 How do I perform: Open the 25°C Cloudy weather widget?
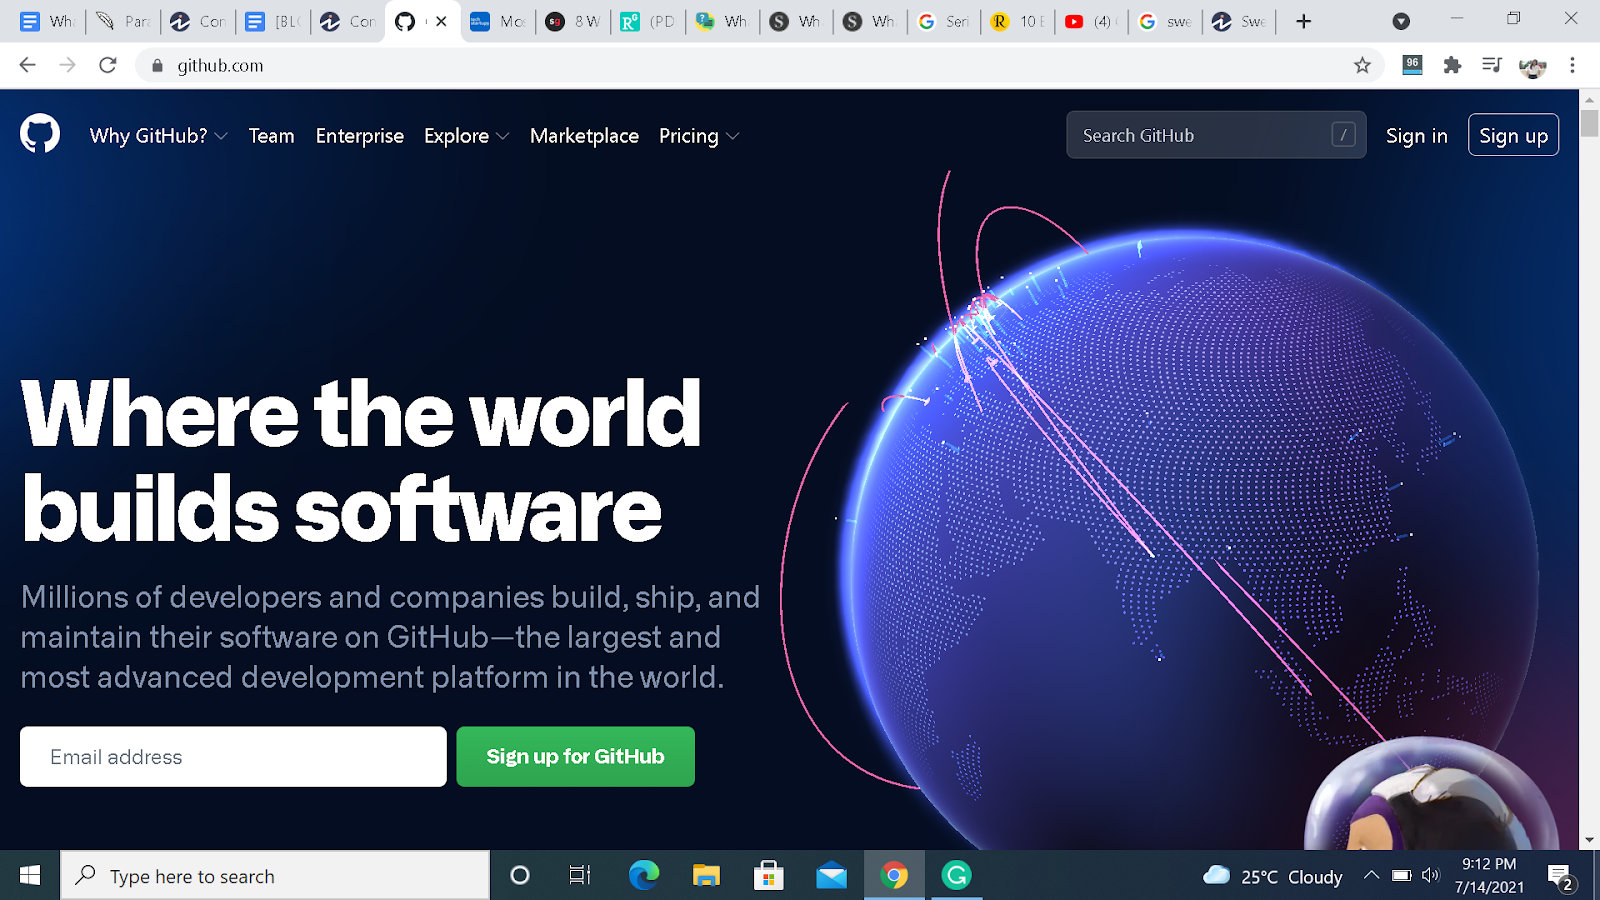tap(1272, 876)
